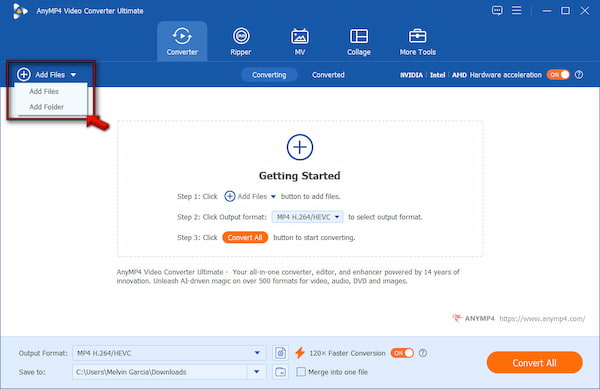Enable Merge into one file checkbox

(x=301, y=372)
